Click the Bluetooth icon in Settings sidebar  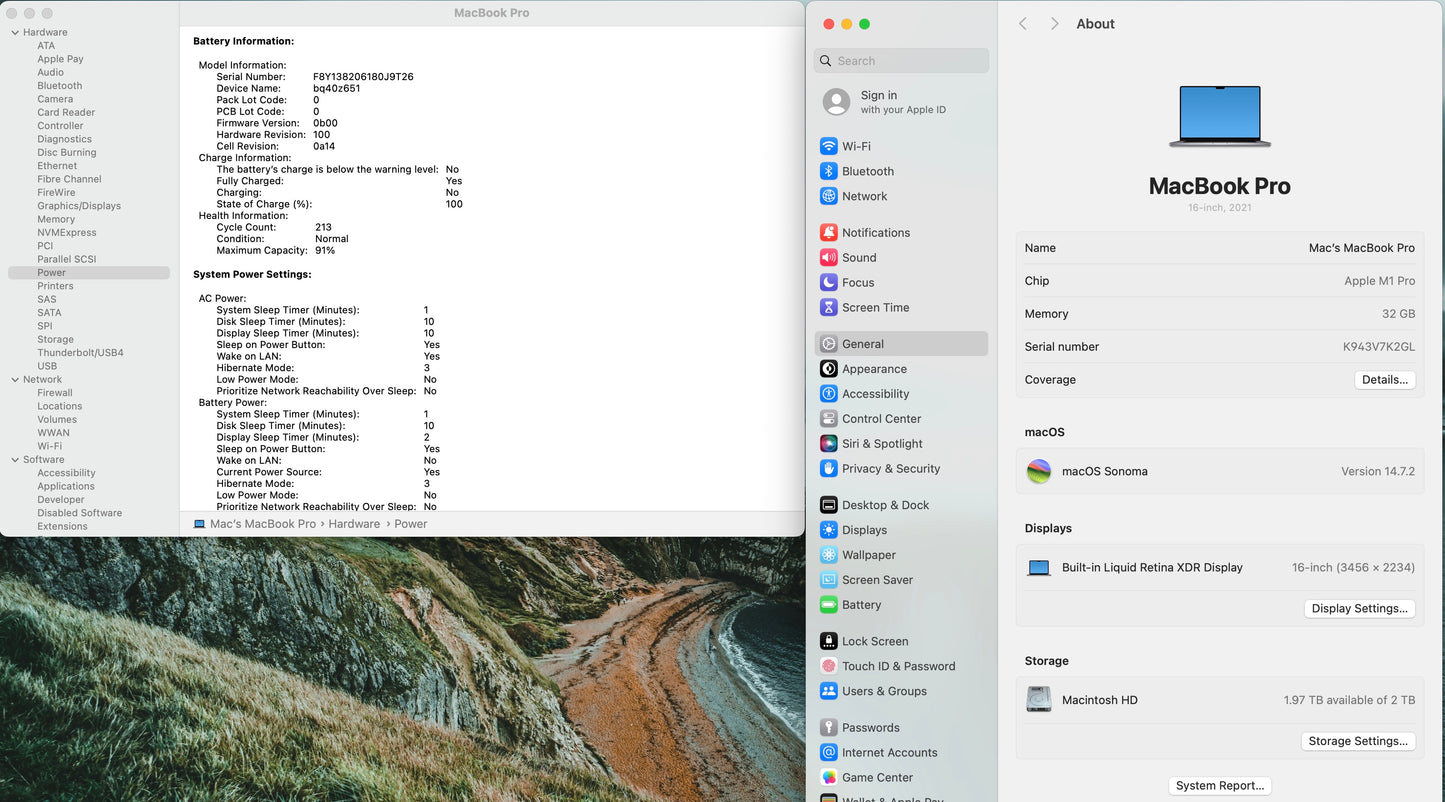828,171
